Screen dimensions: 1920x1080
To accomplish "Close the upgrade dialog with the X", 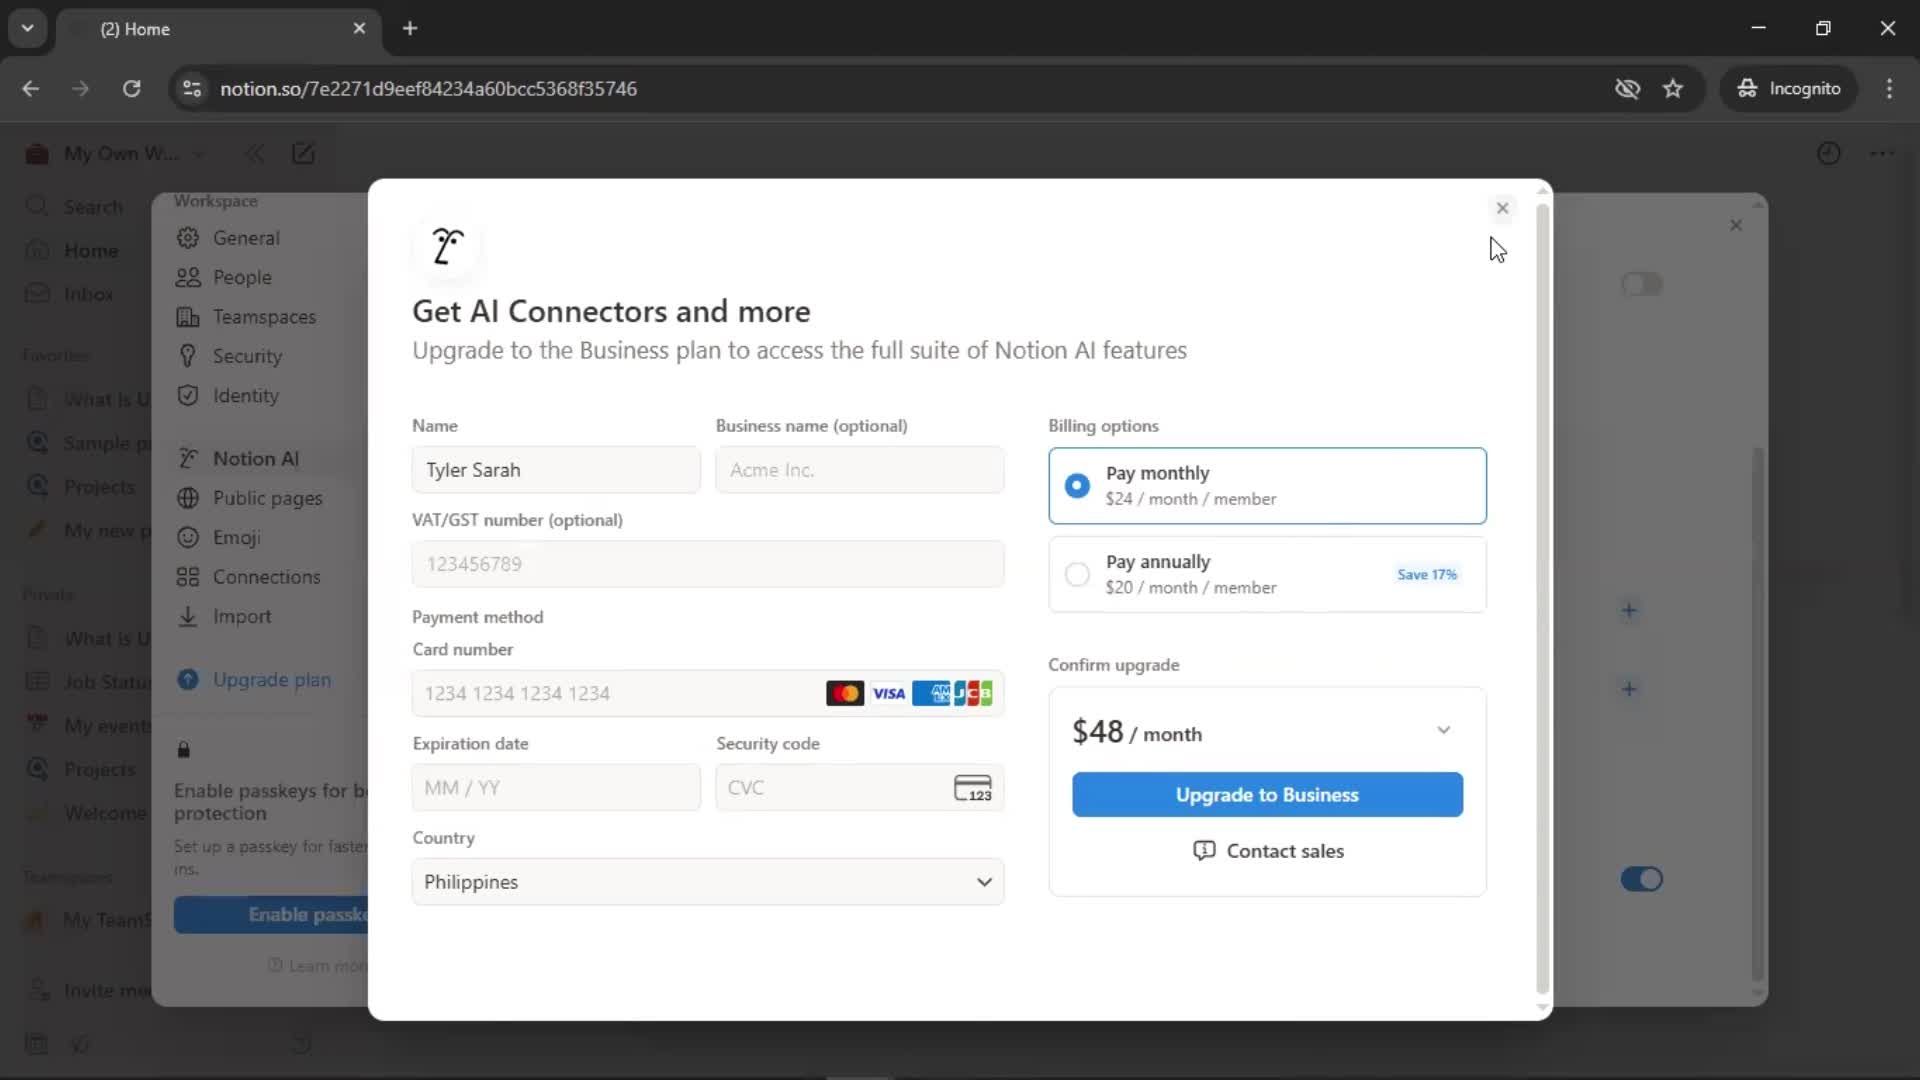I will (x=1502, y=208).
